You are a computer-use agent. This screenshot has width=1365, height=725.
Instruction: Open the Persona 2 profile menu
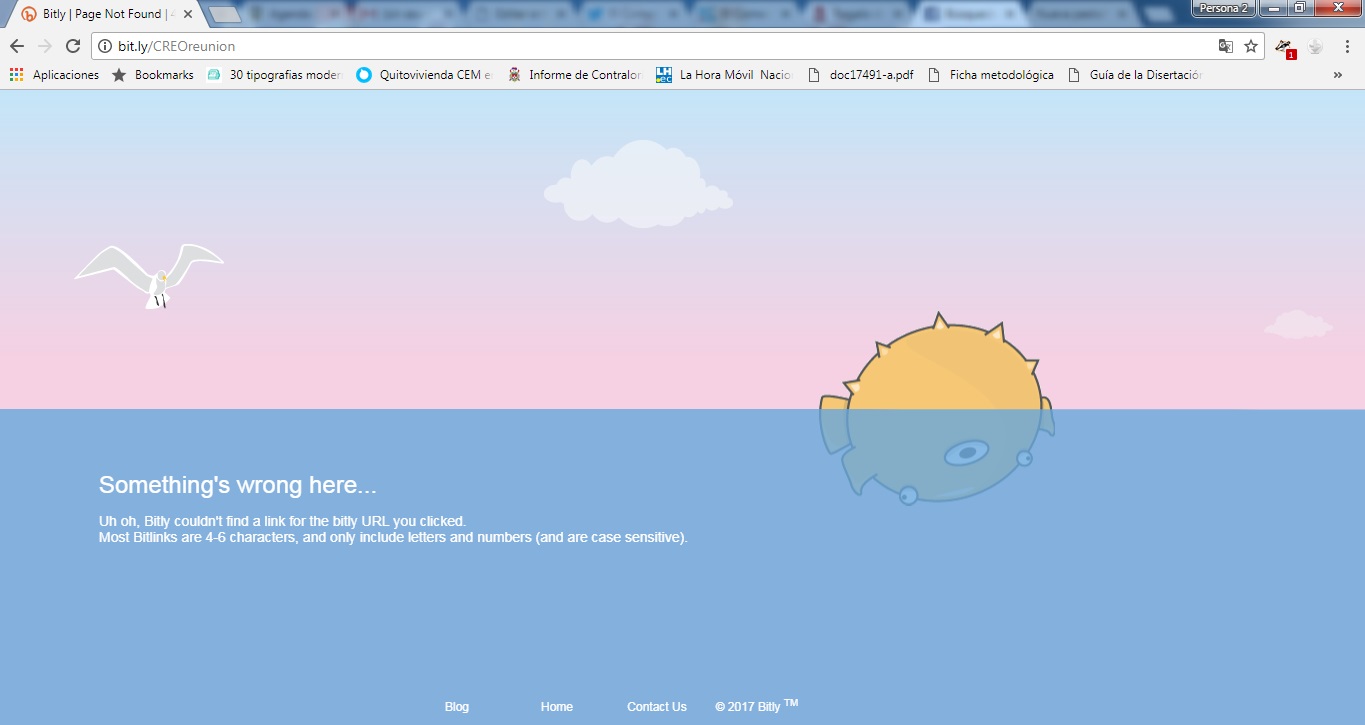coord(1223,8)
